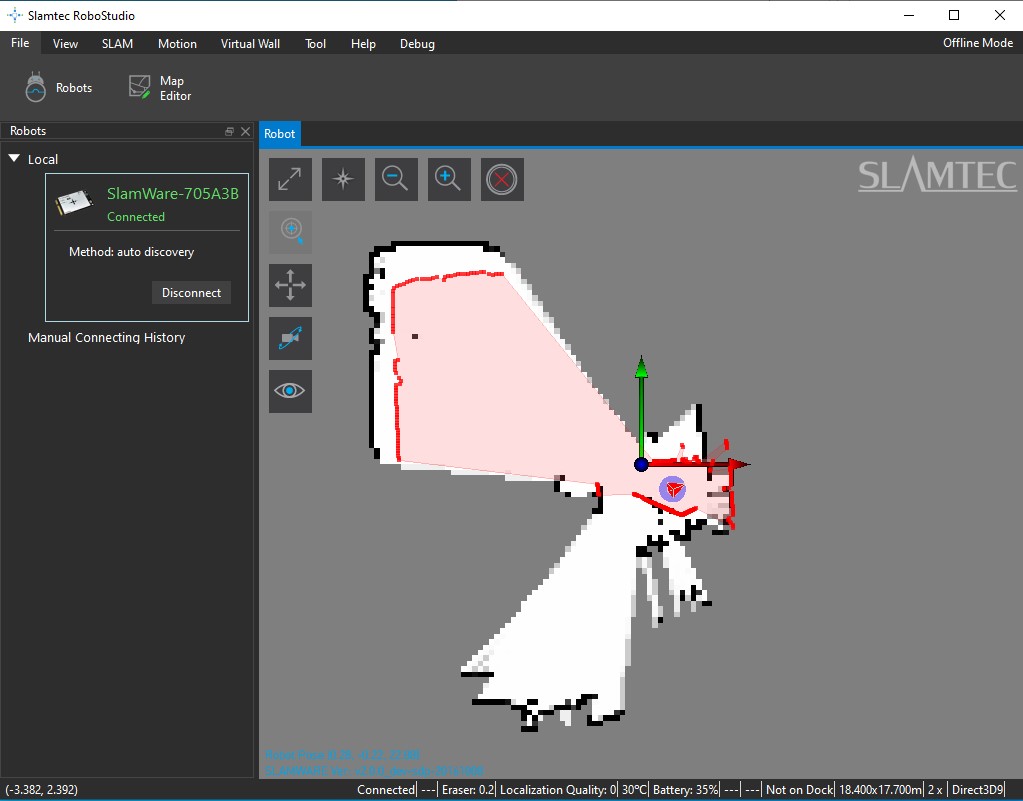
Task: Switch to the Robot tab
Action: [279, 134]
